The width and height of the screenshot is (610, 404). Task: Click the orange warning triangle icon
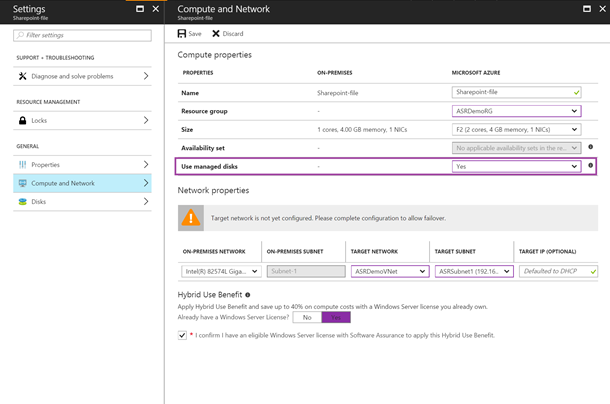pyautogui.click(x=191, y=218)
